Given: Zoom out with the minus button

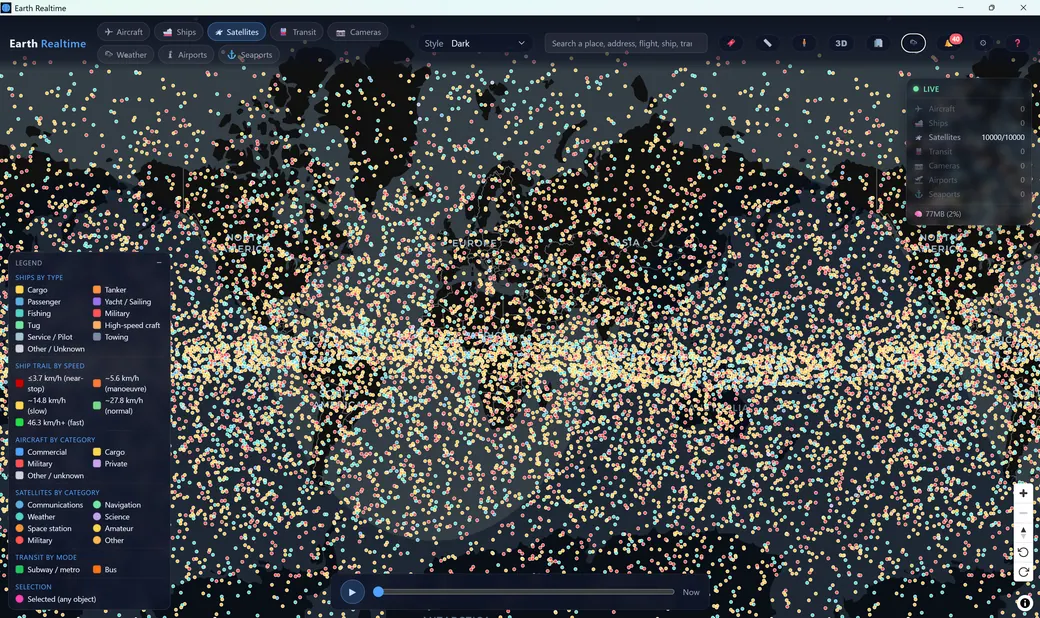Looking at the screenshot, I should (x=1023, y=513).
